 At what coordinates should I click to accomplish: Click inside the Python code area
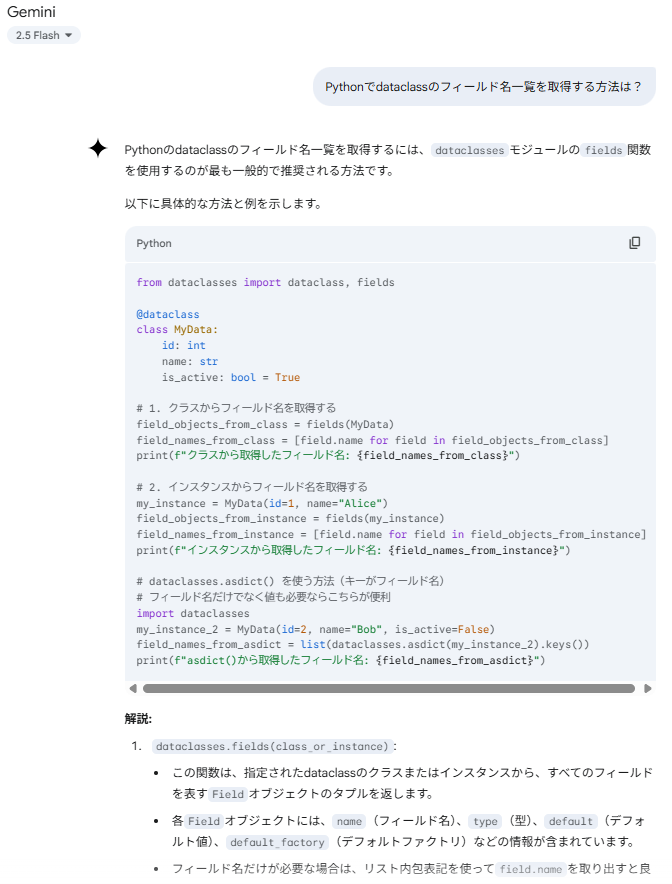350,450
